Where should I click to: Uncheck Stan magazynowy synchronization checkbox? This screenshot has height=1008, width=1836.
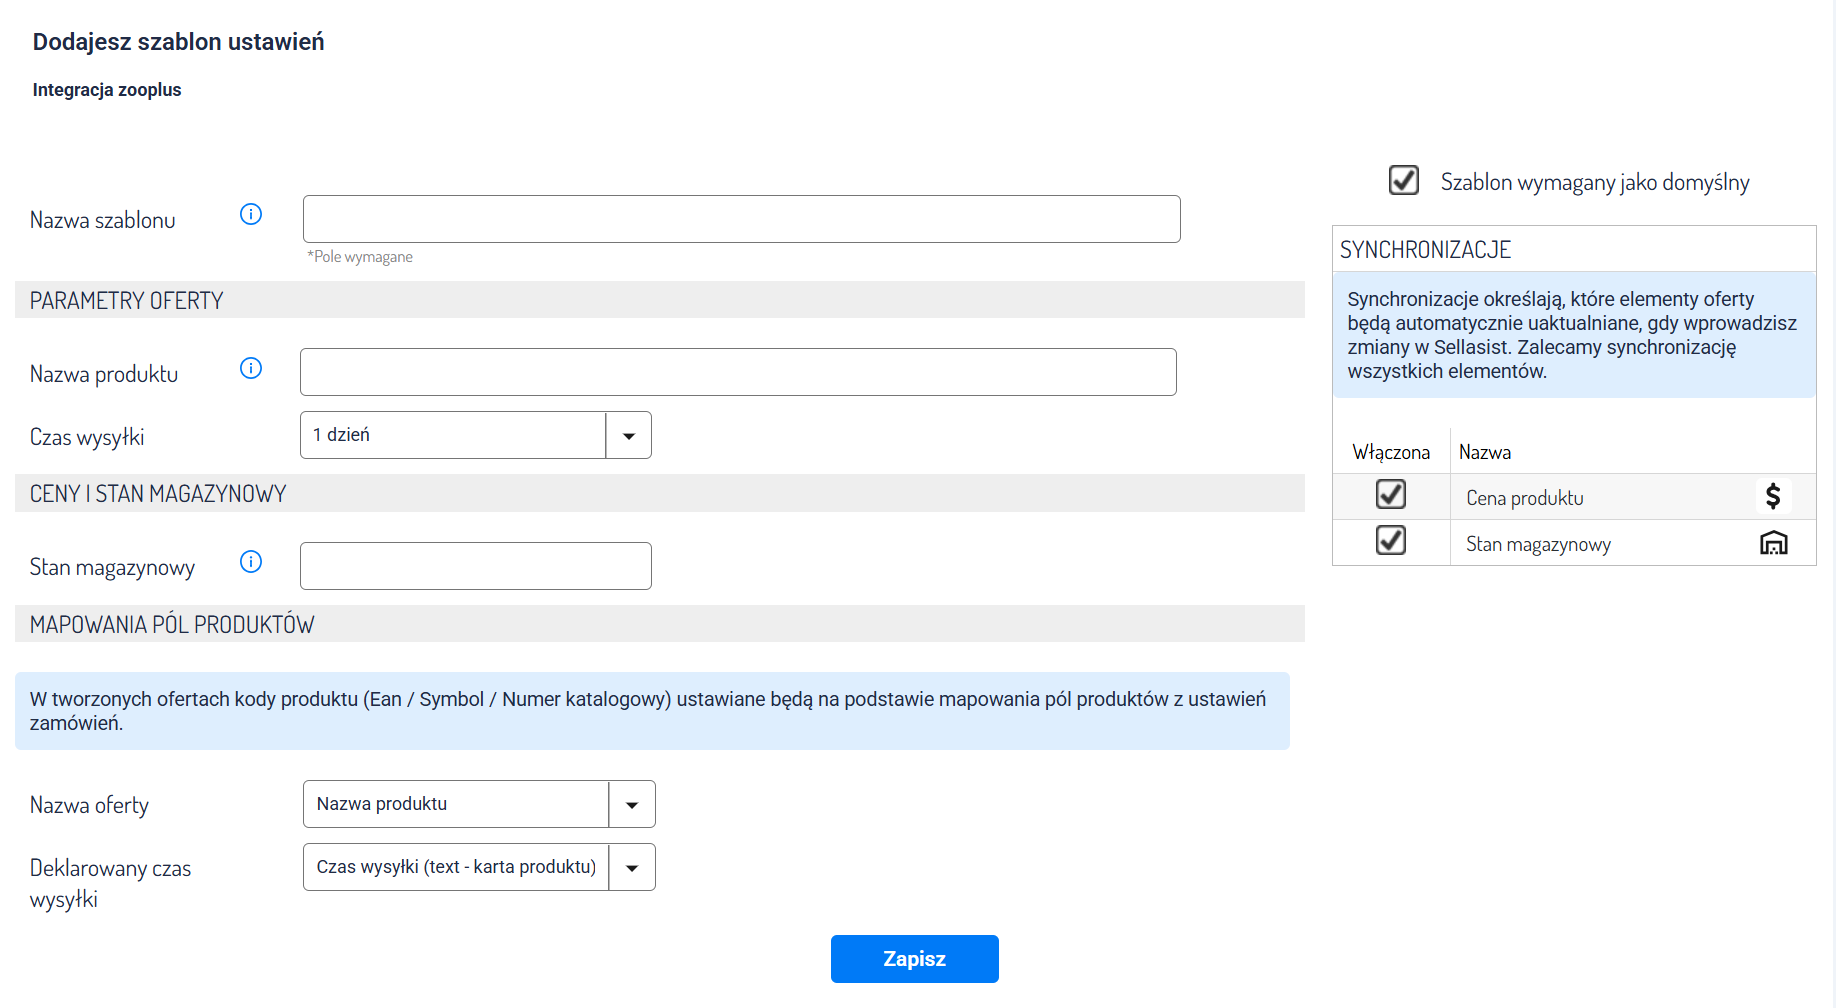coord(1391,540)
